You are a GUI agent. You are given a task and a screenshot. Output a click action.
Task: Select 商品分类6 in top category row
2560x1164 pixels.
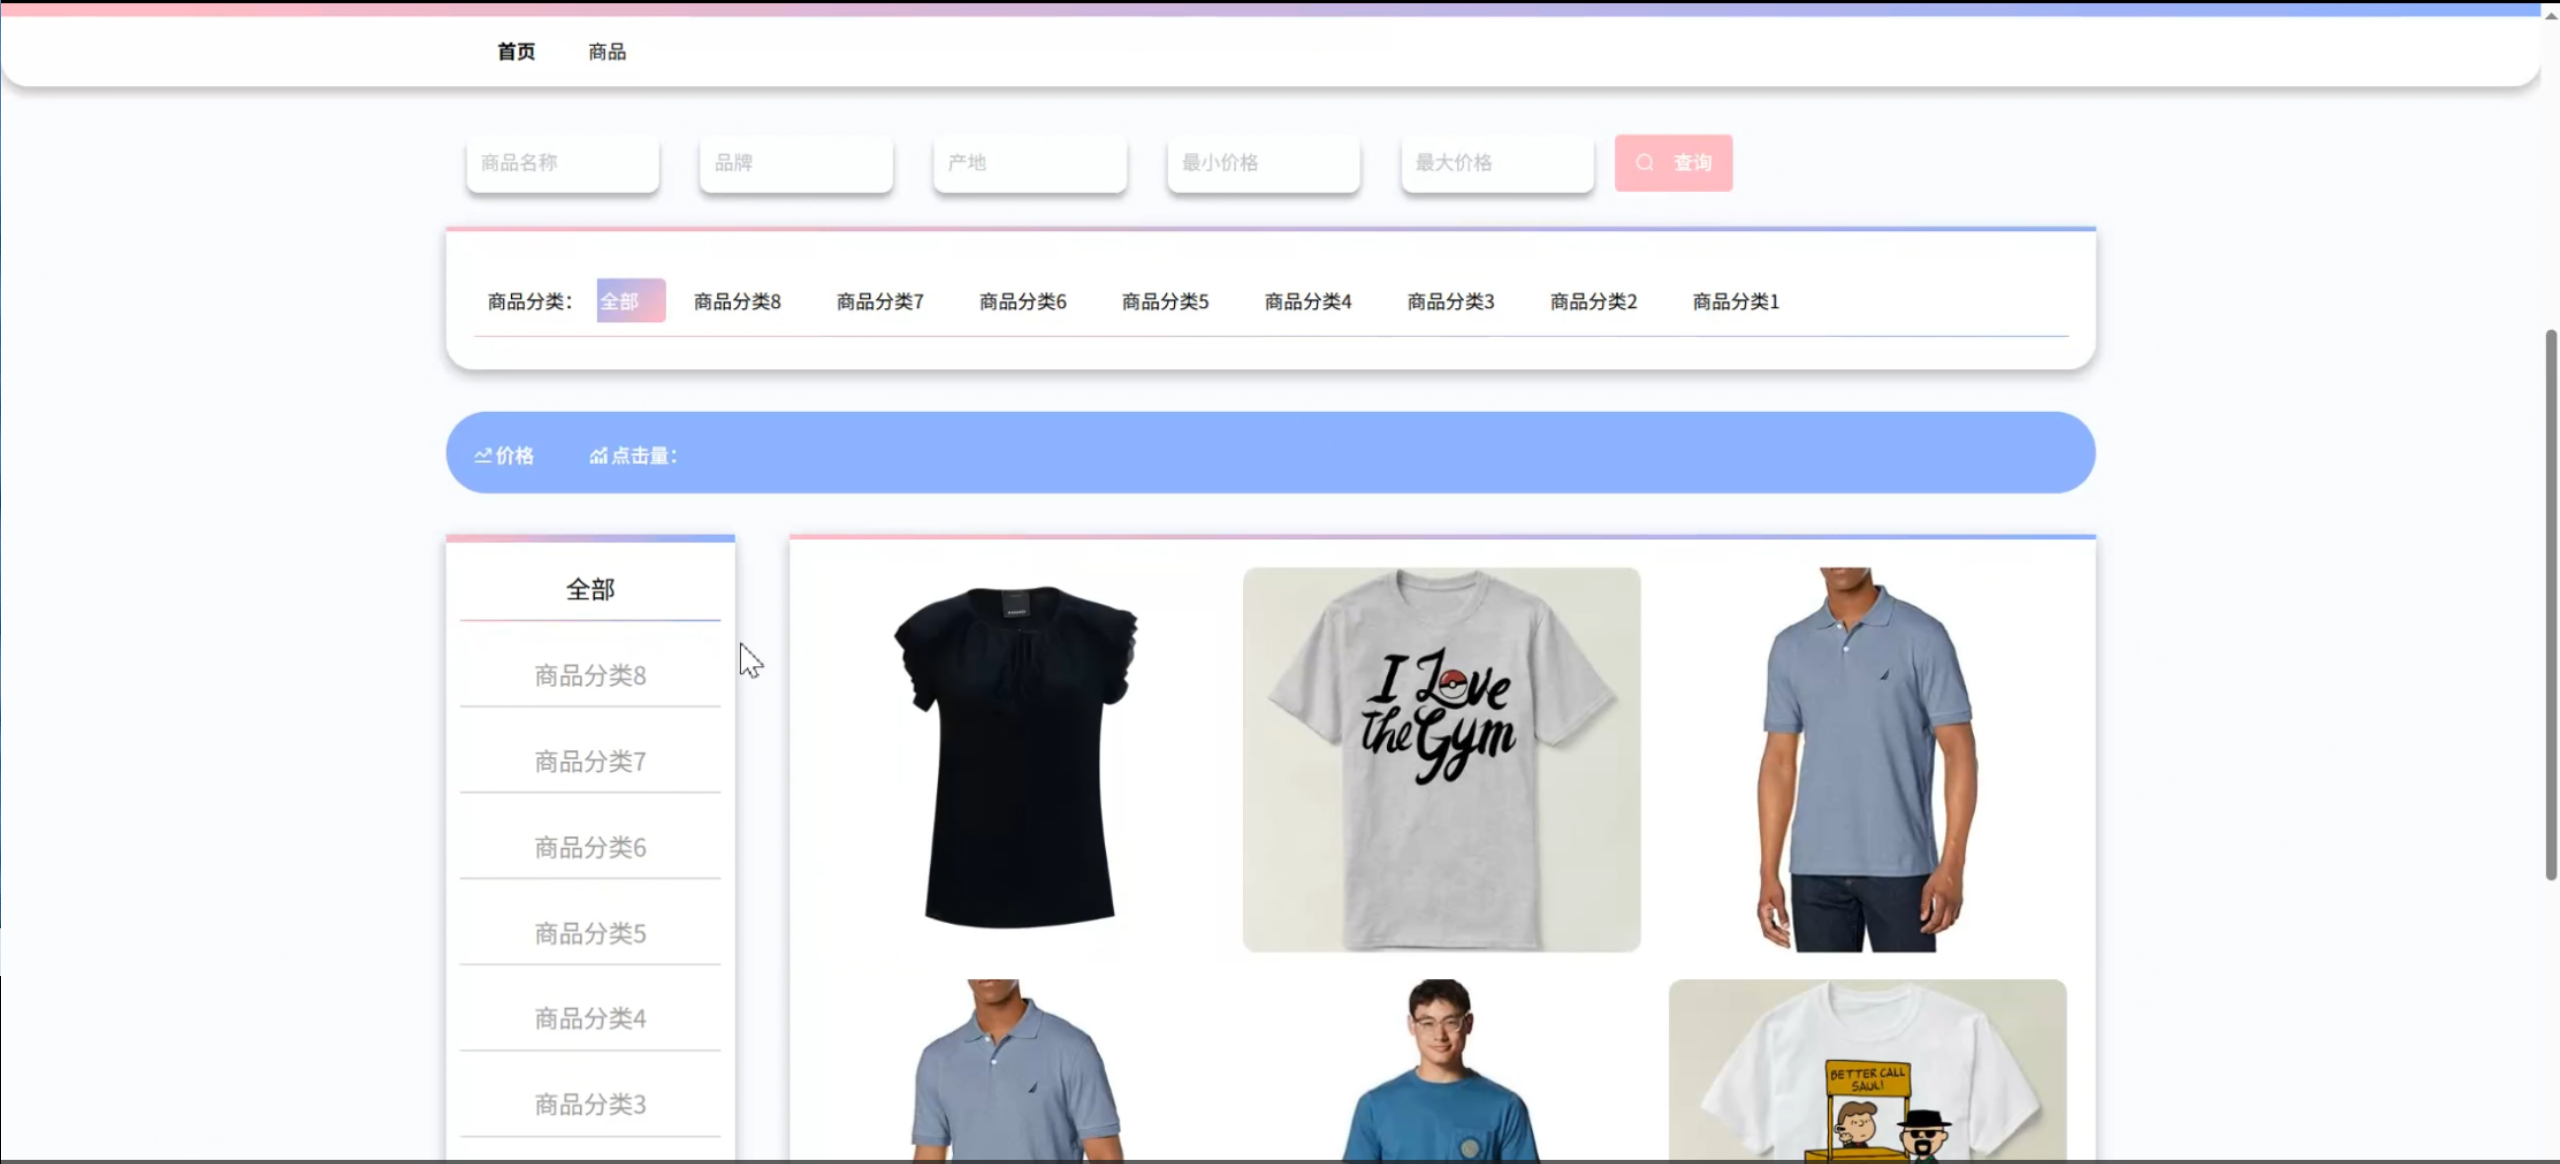1023,301
